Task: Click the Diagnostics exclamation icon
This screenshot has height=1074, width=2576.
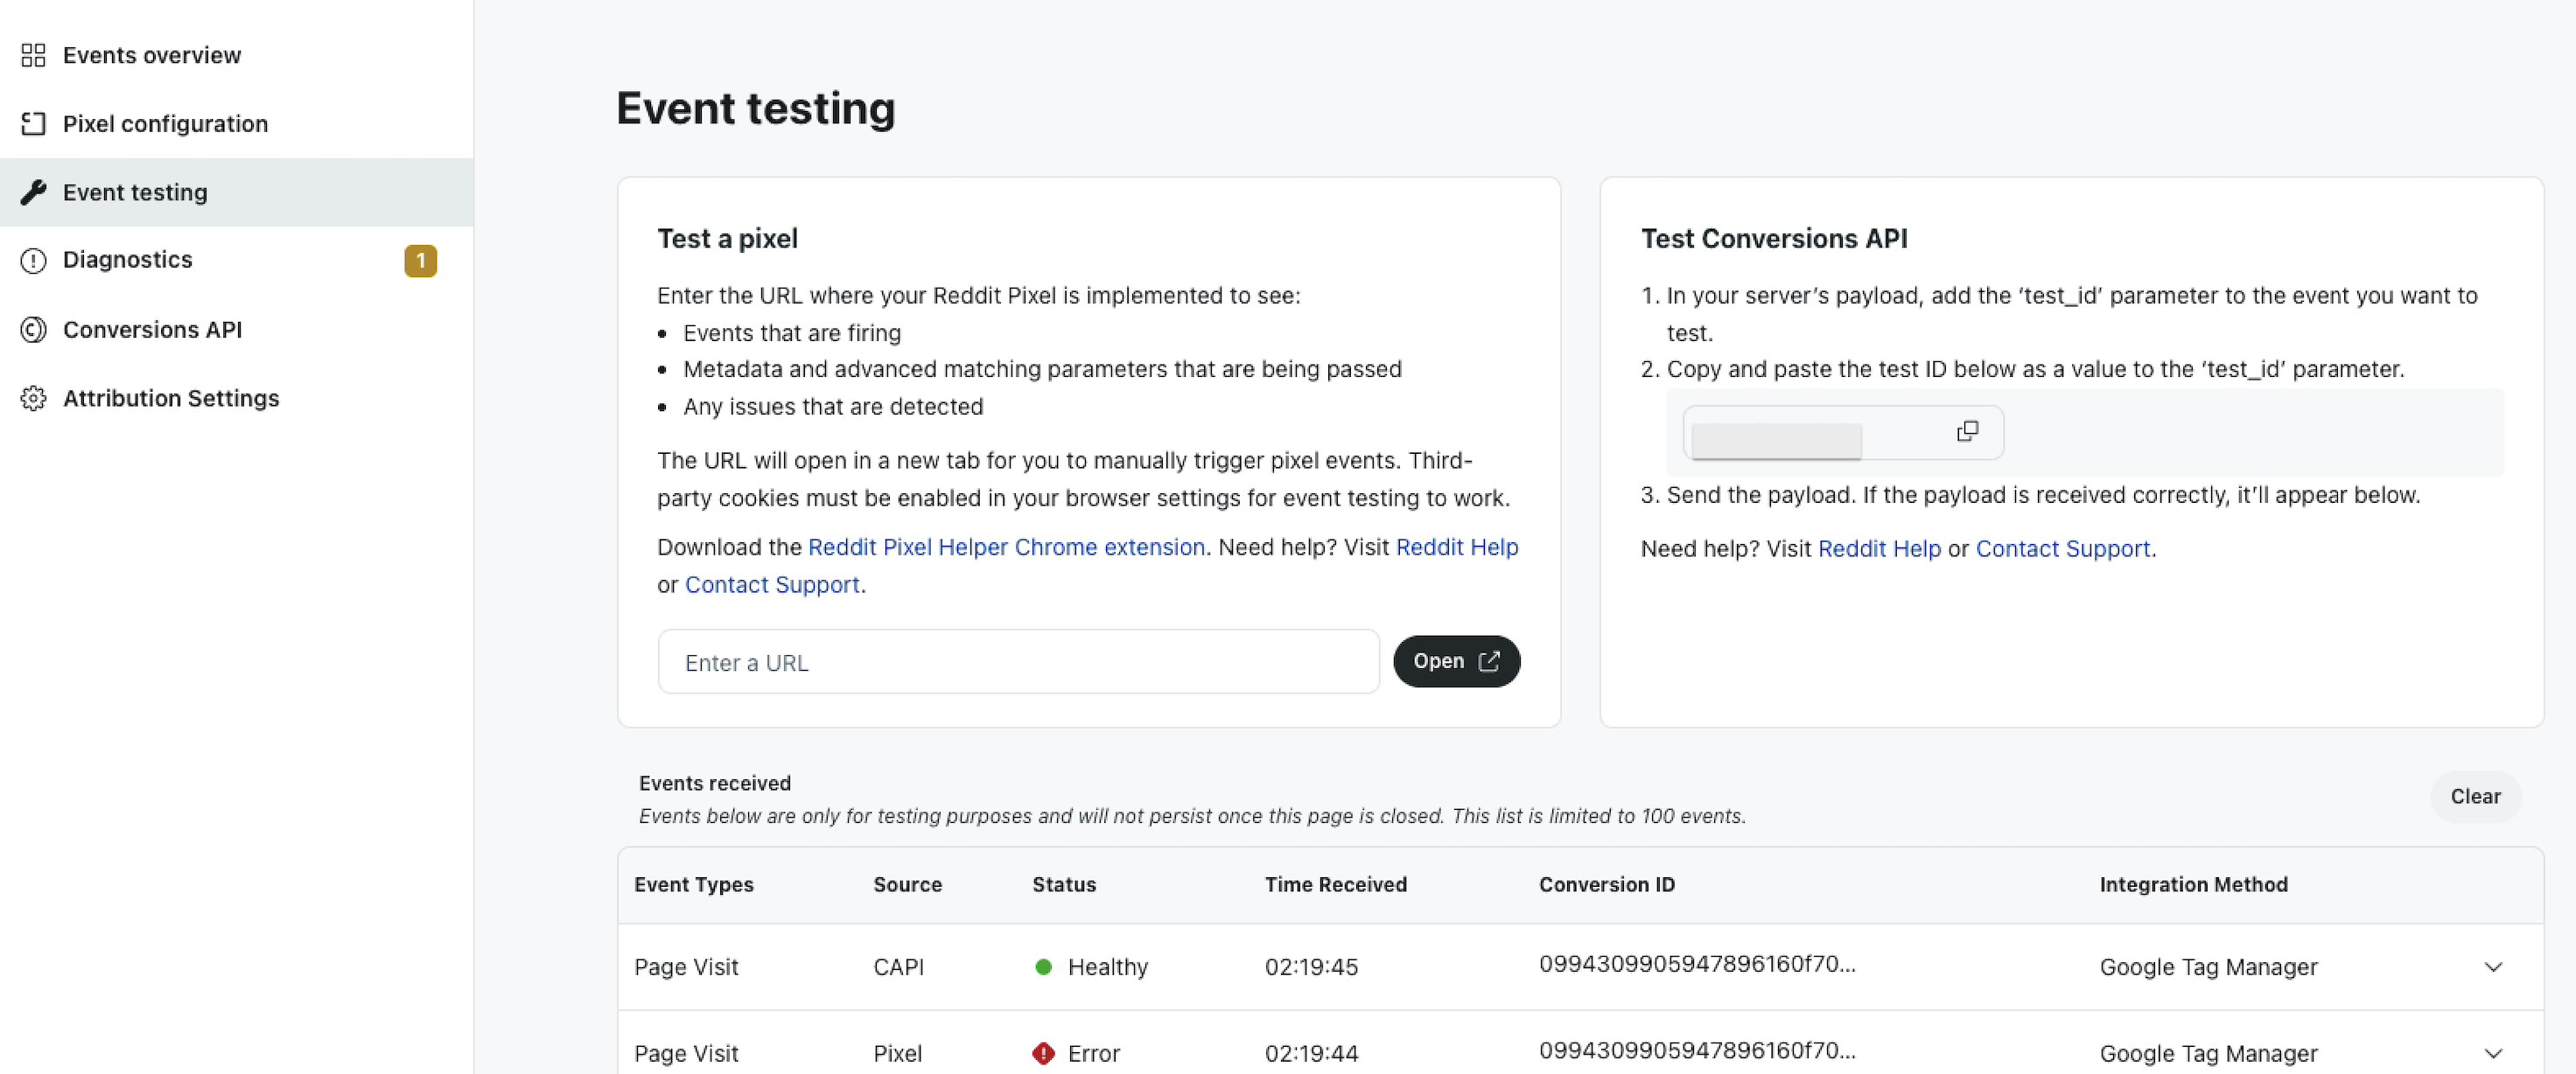Action: pyautogui.click(x=33, y=261)
